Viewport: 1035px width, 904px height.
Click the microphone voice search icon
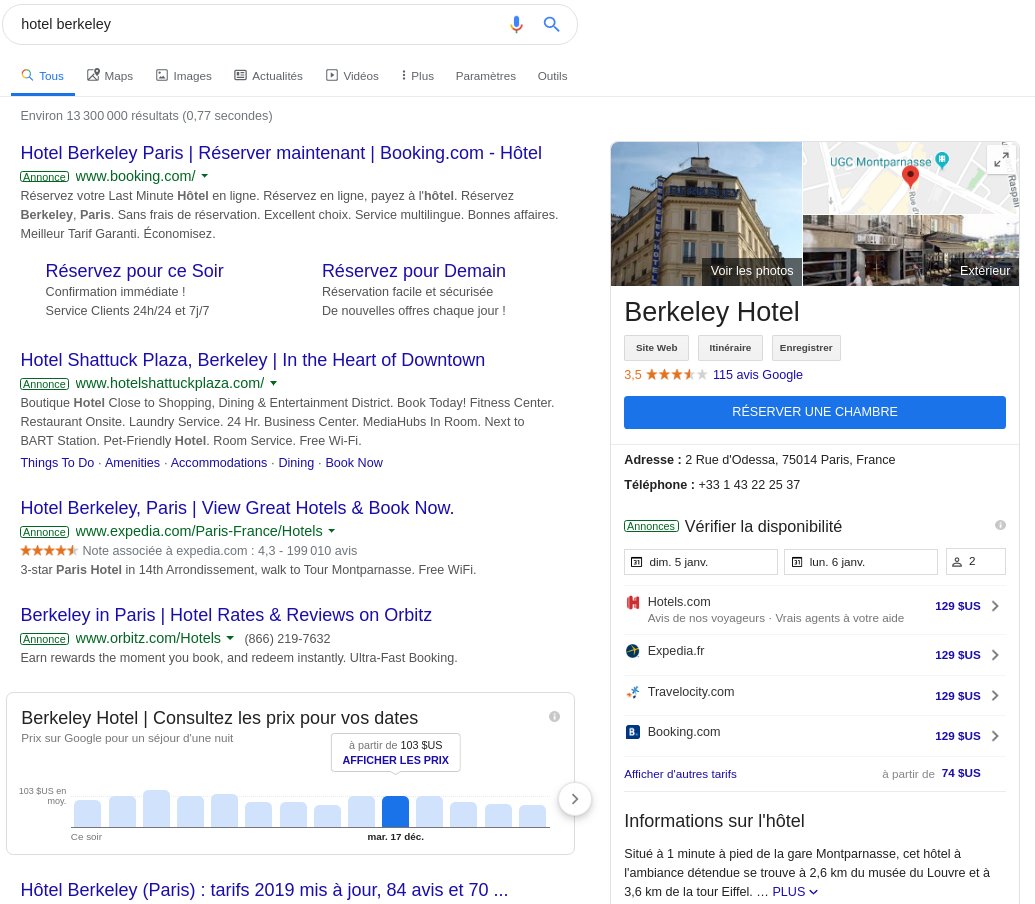516,24
